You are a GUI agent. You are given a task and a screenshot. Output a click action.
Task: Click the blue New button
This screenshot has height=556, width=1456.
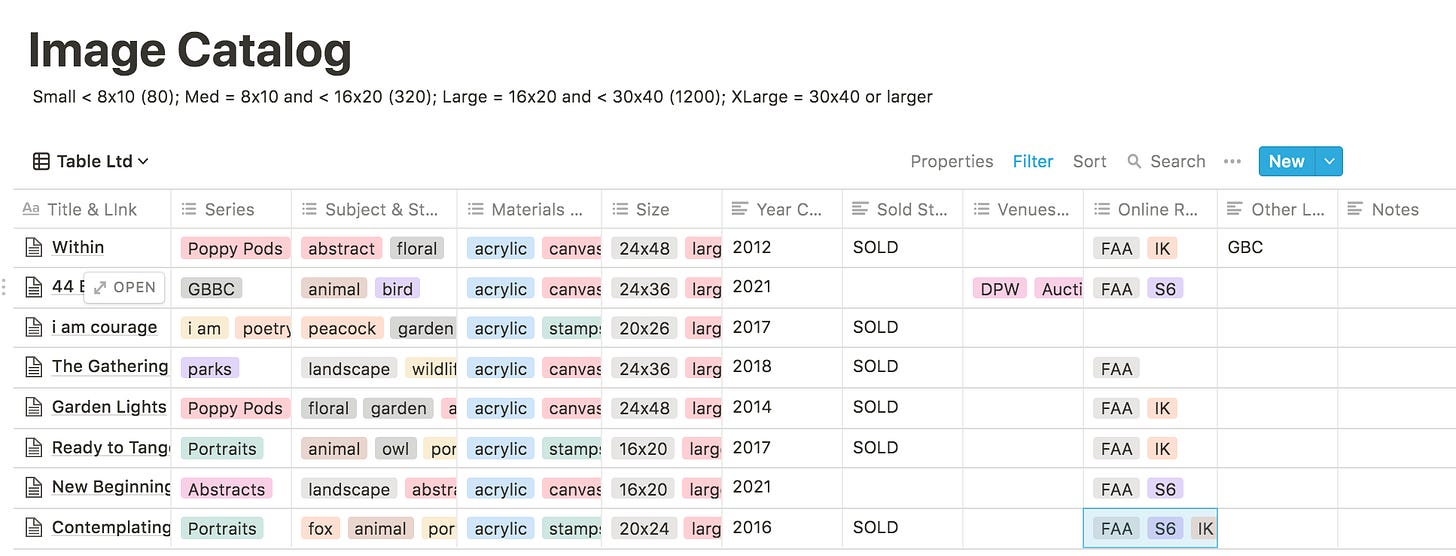click(1286, 161)
